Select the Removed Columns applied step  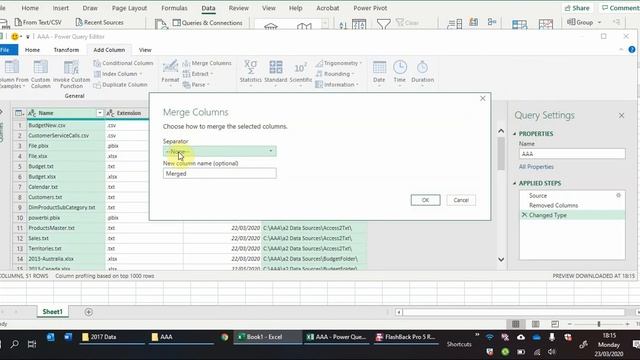click(x=553, y=205)
